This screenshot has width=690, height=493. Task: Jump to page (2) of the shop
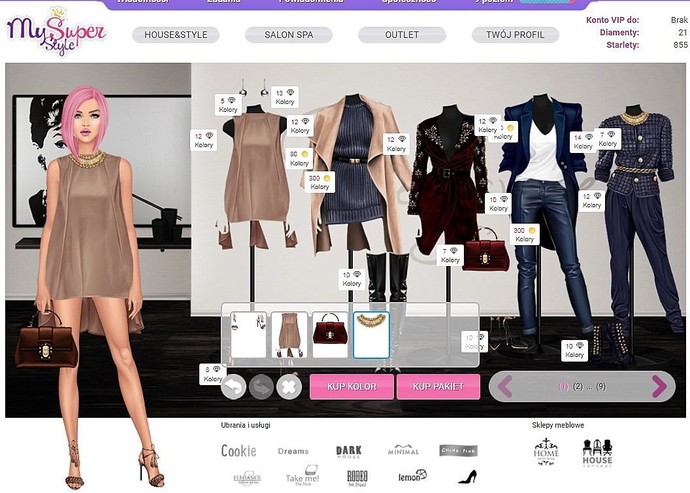click(578, 386)
